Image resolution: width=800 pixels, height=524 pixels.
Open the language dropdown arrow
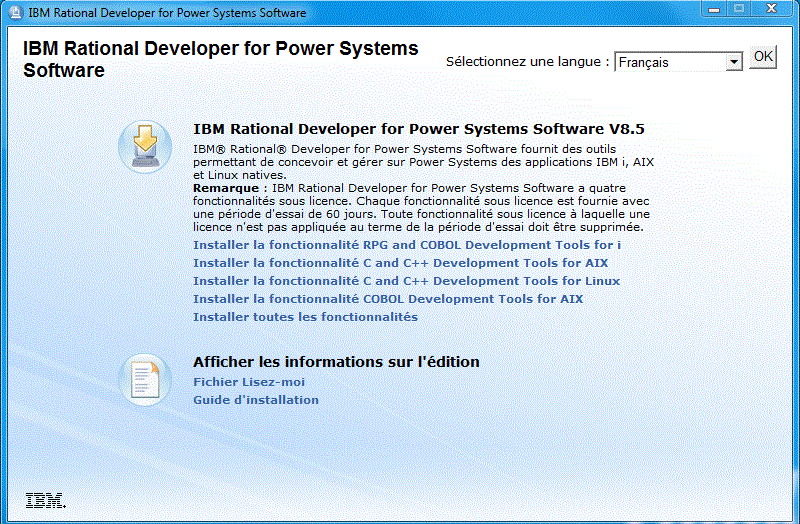734,62
